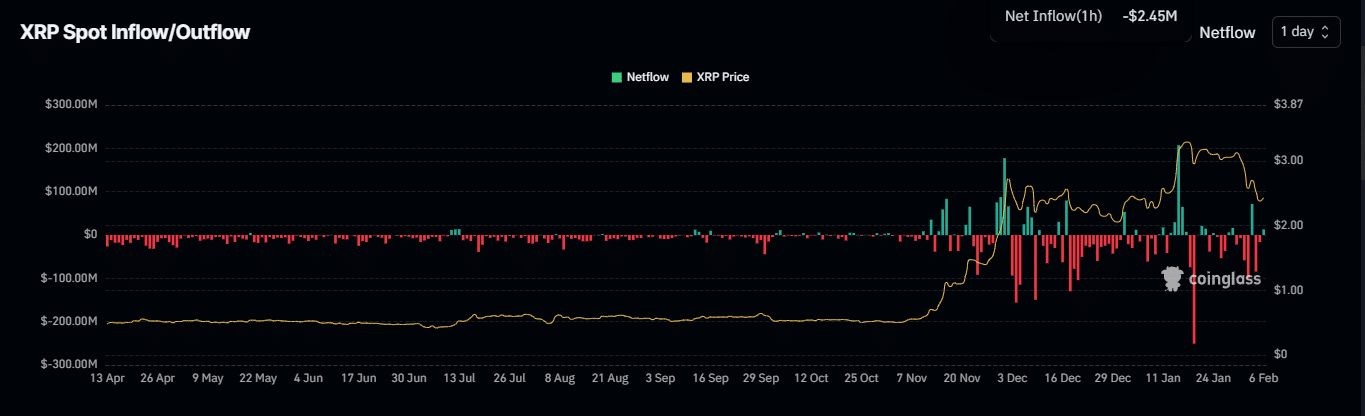Click the coinglass watermark text

click(x=1220, y=280)
